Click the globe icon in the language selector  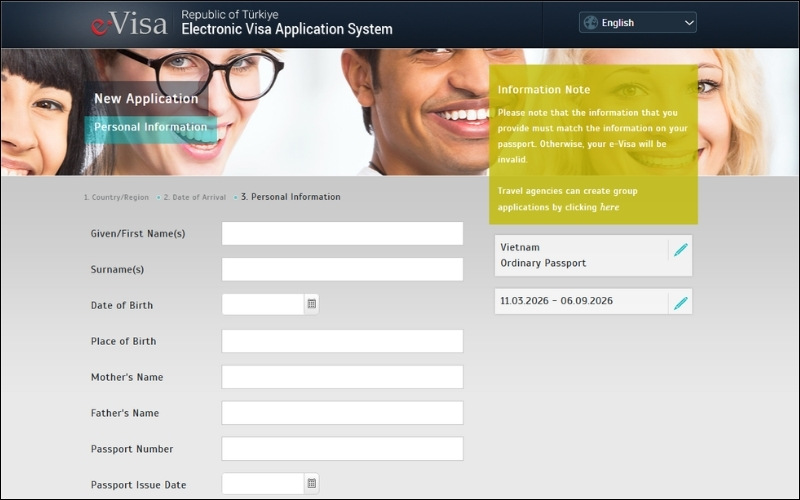coord(591,22)
